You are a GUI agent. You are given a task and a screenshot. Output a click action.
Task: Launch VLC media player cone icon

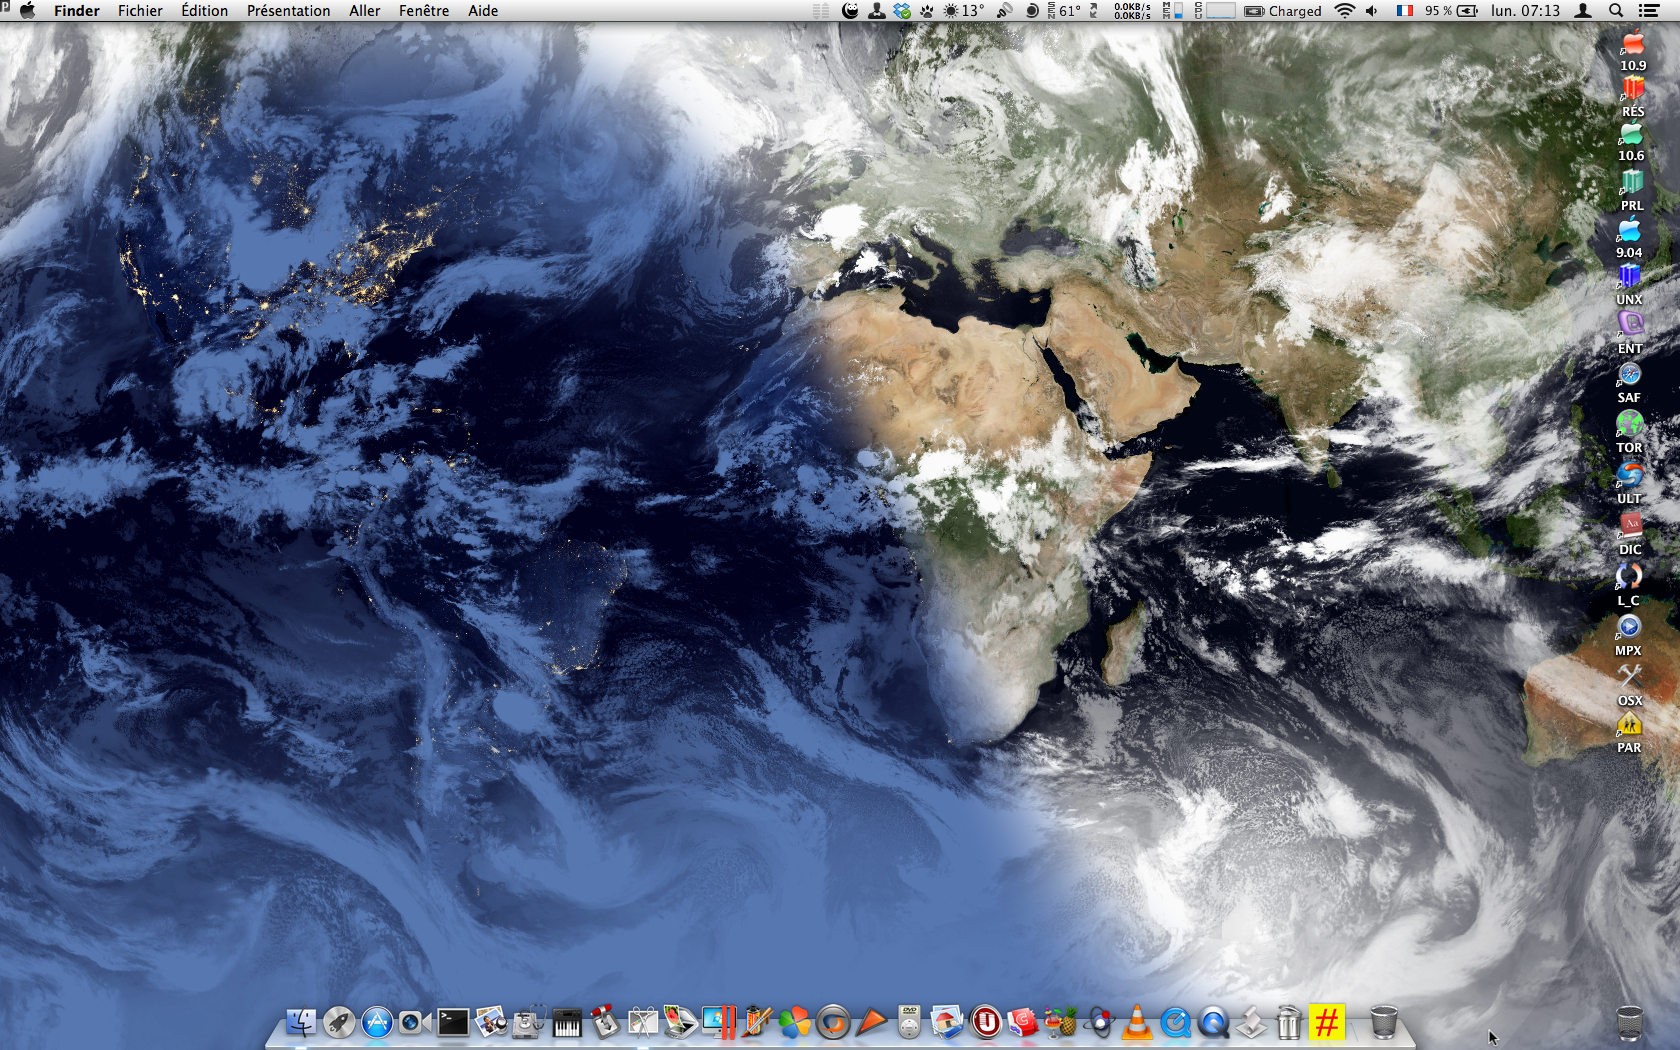(1137, 1022)
